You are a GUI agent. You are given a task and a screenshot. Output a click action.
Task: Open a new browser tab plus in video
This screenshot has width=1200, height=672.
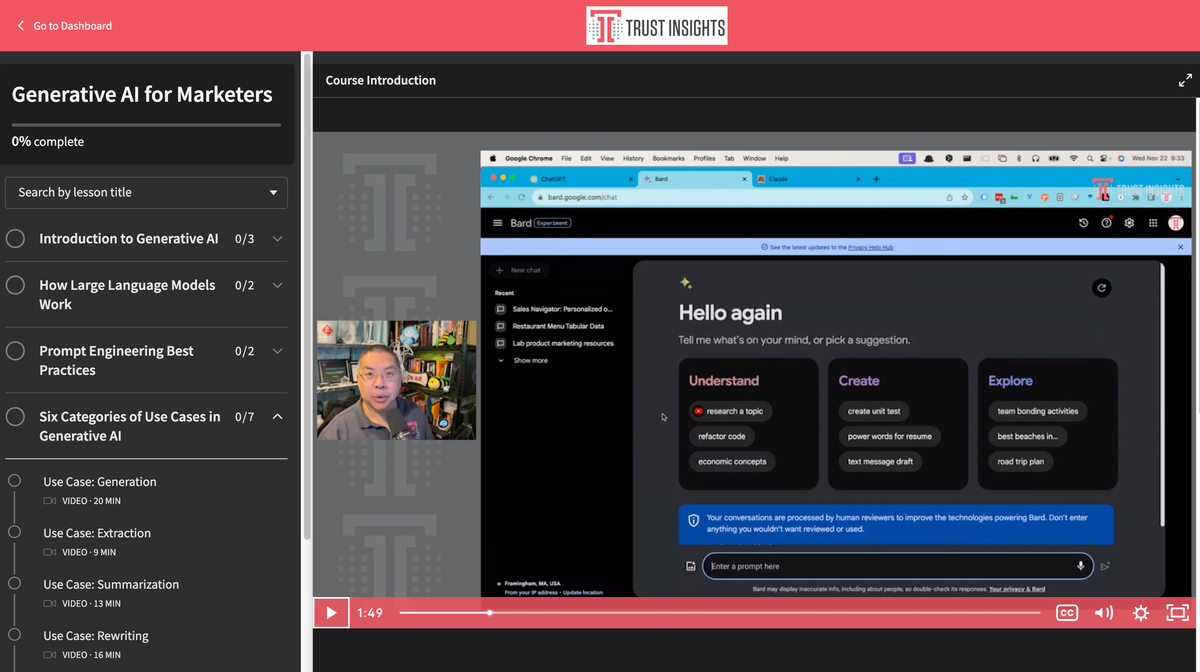click(x=876, y=179)
